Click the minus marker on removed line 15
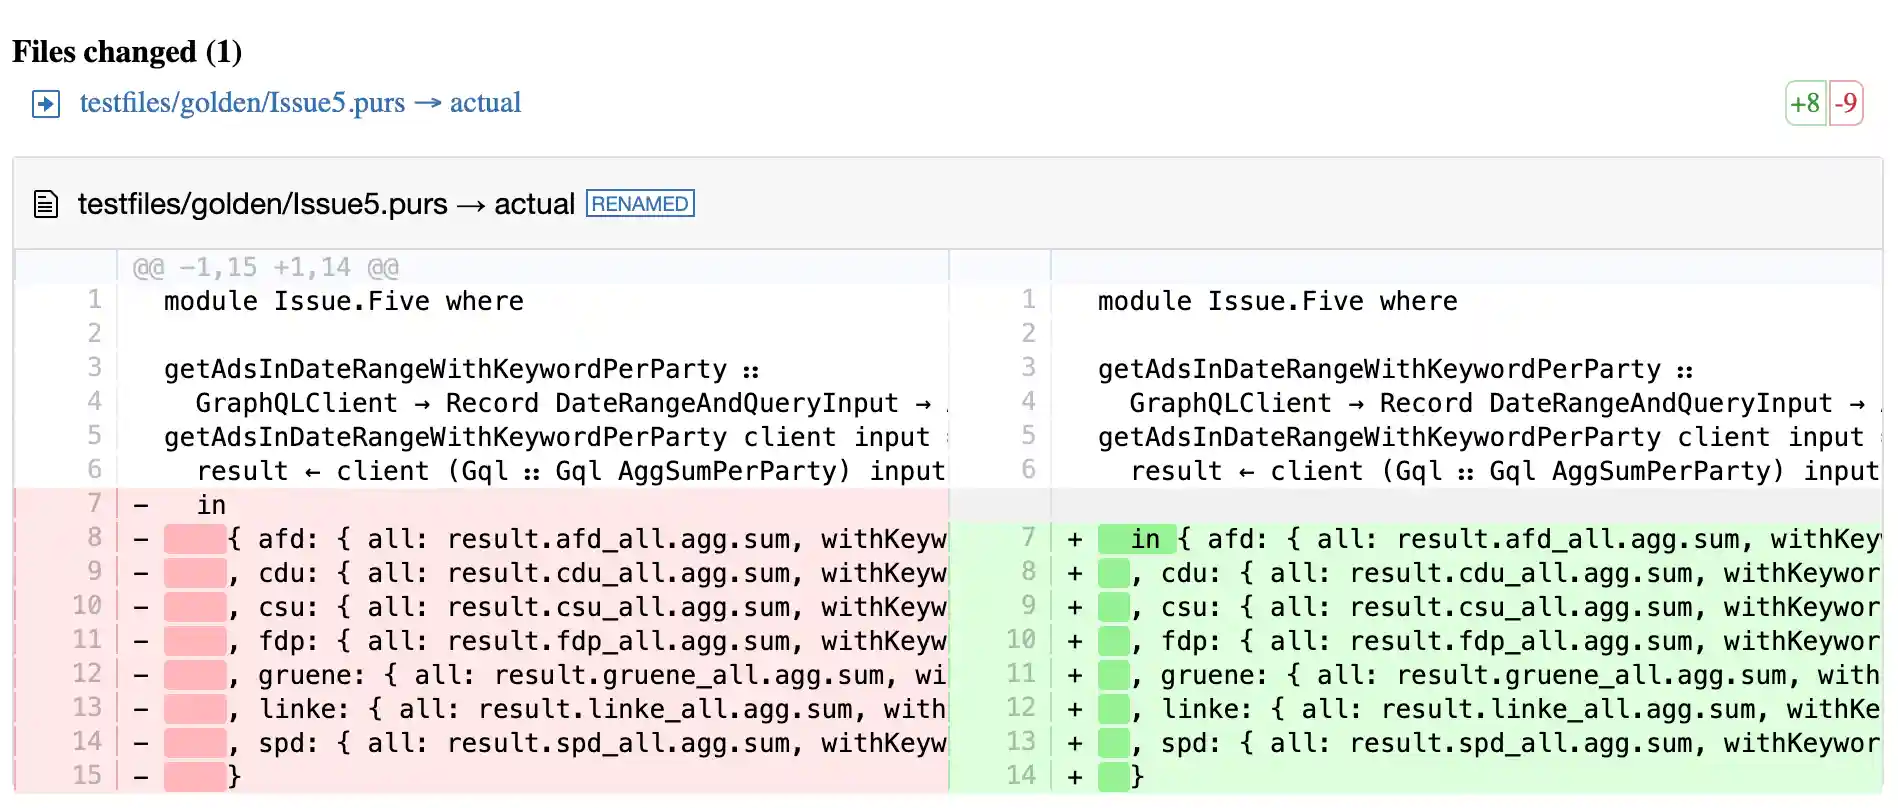 (x=141, y=776)
